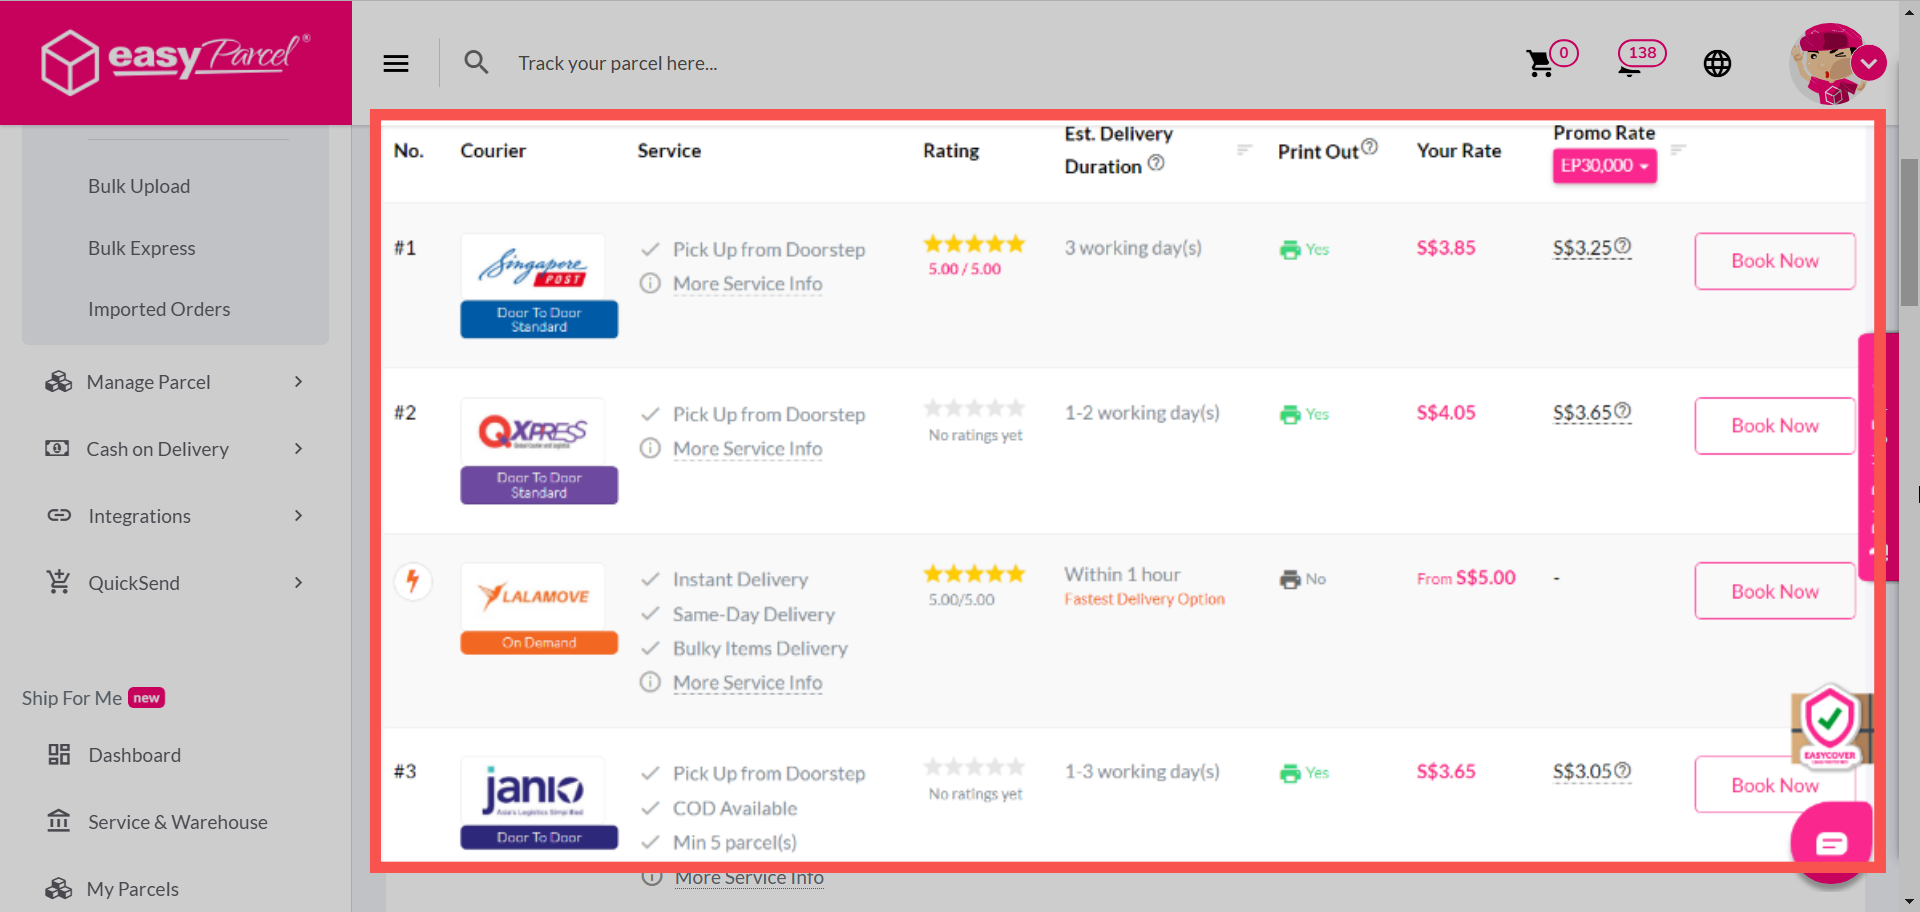Click the Integrations link icon

(x=59, y=515)
